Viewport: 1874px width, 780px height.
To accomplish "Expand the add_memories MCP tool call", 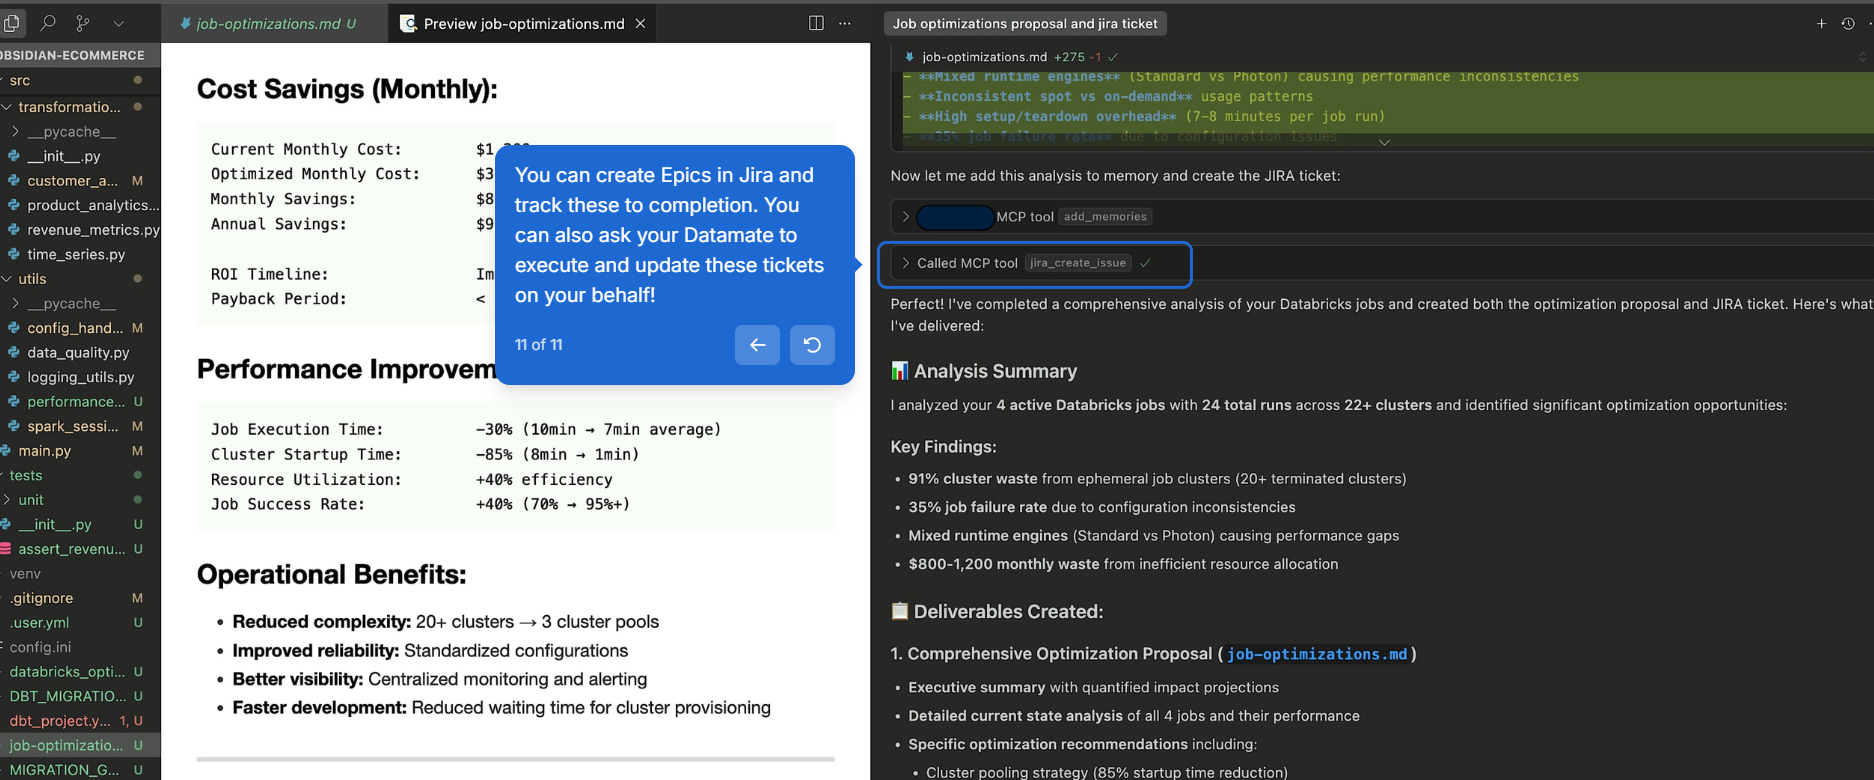I will 906,216.
